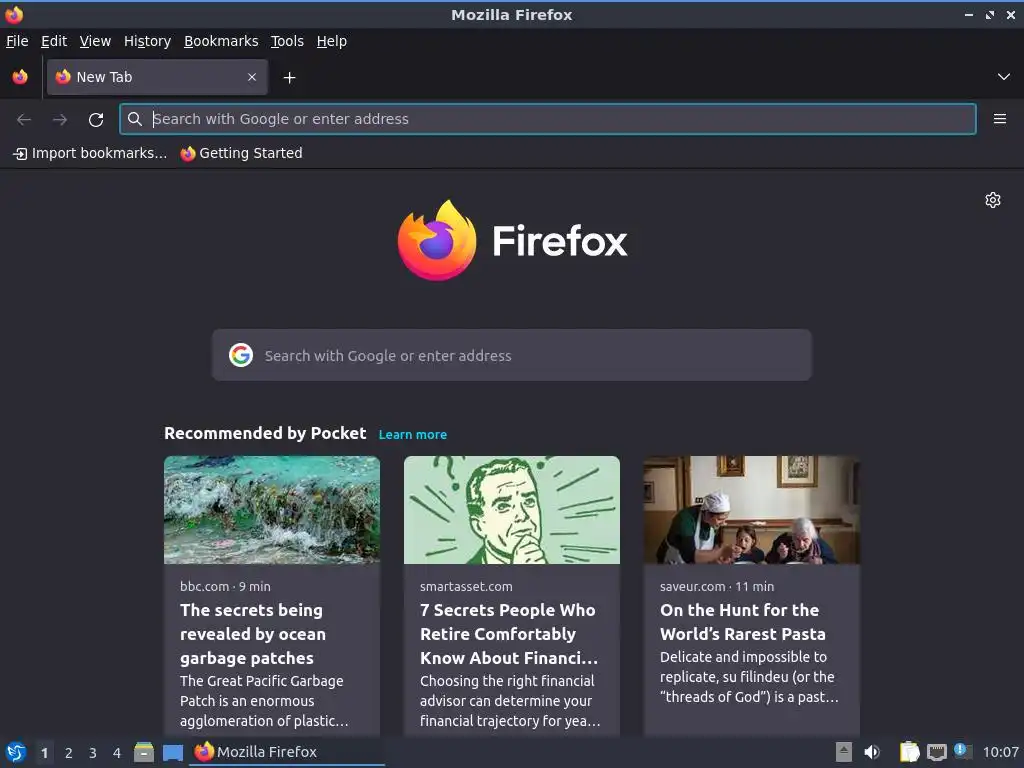Viewport: 1024px width, 768px height.
Task: Select the New Tab tab
Action: pos(157,77)
